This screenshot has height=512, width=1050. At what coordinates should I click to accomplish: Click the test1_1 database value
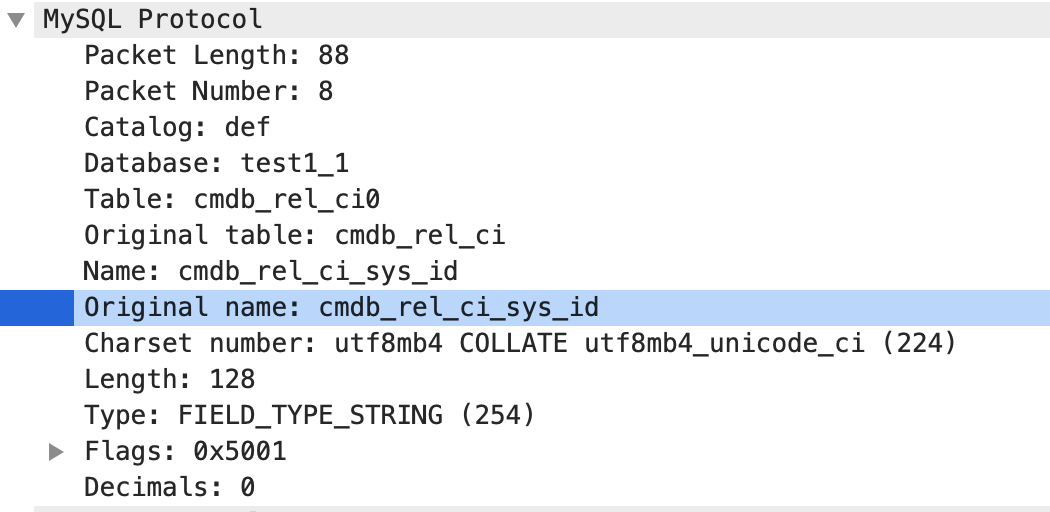(x=295, y=163)
